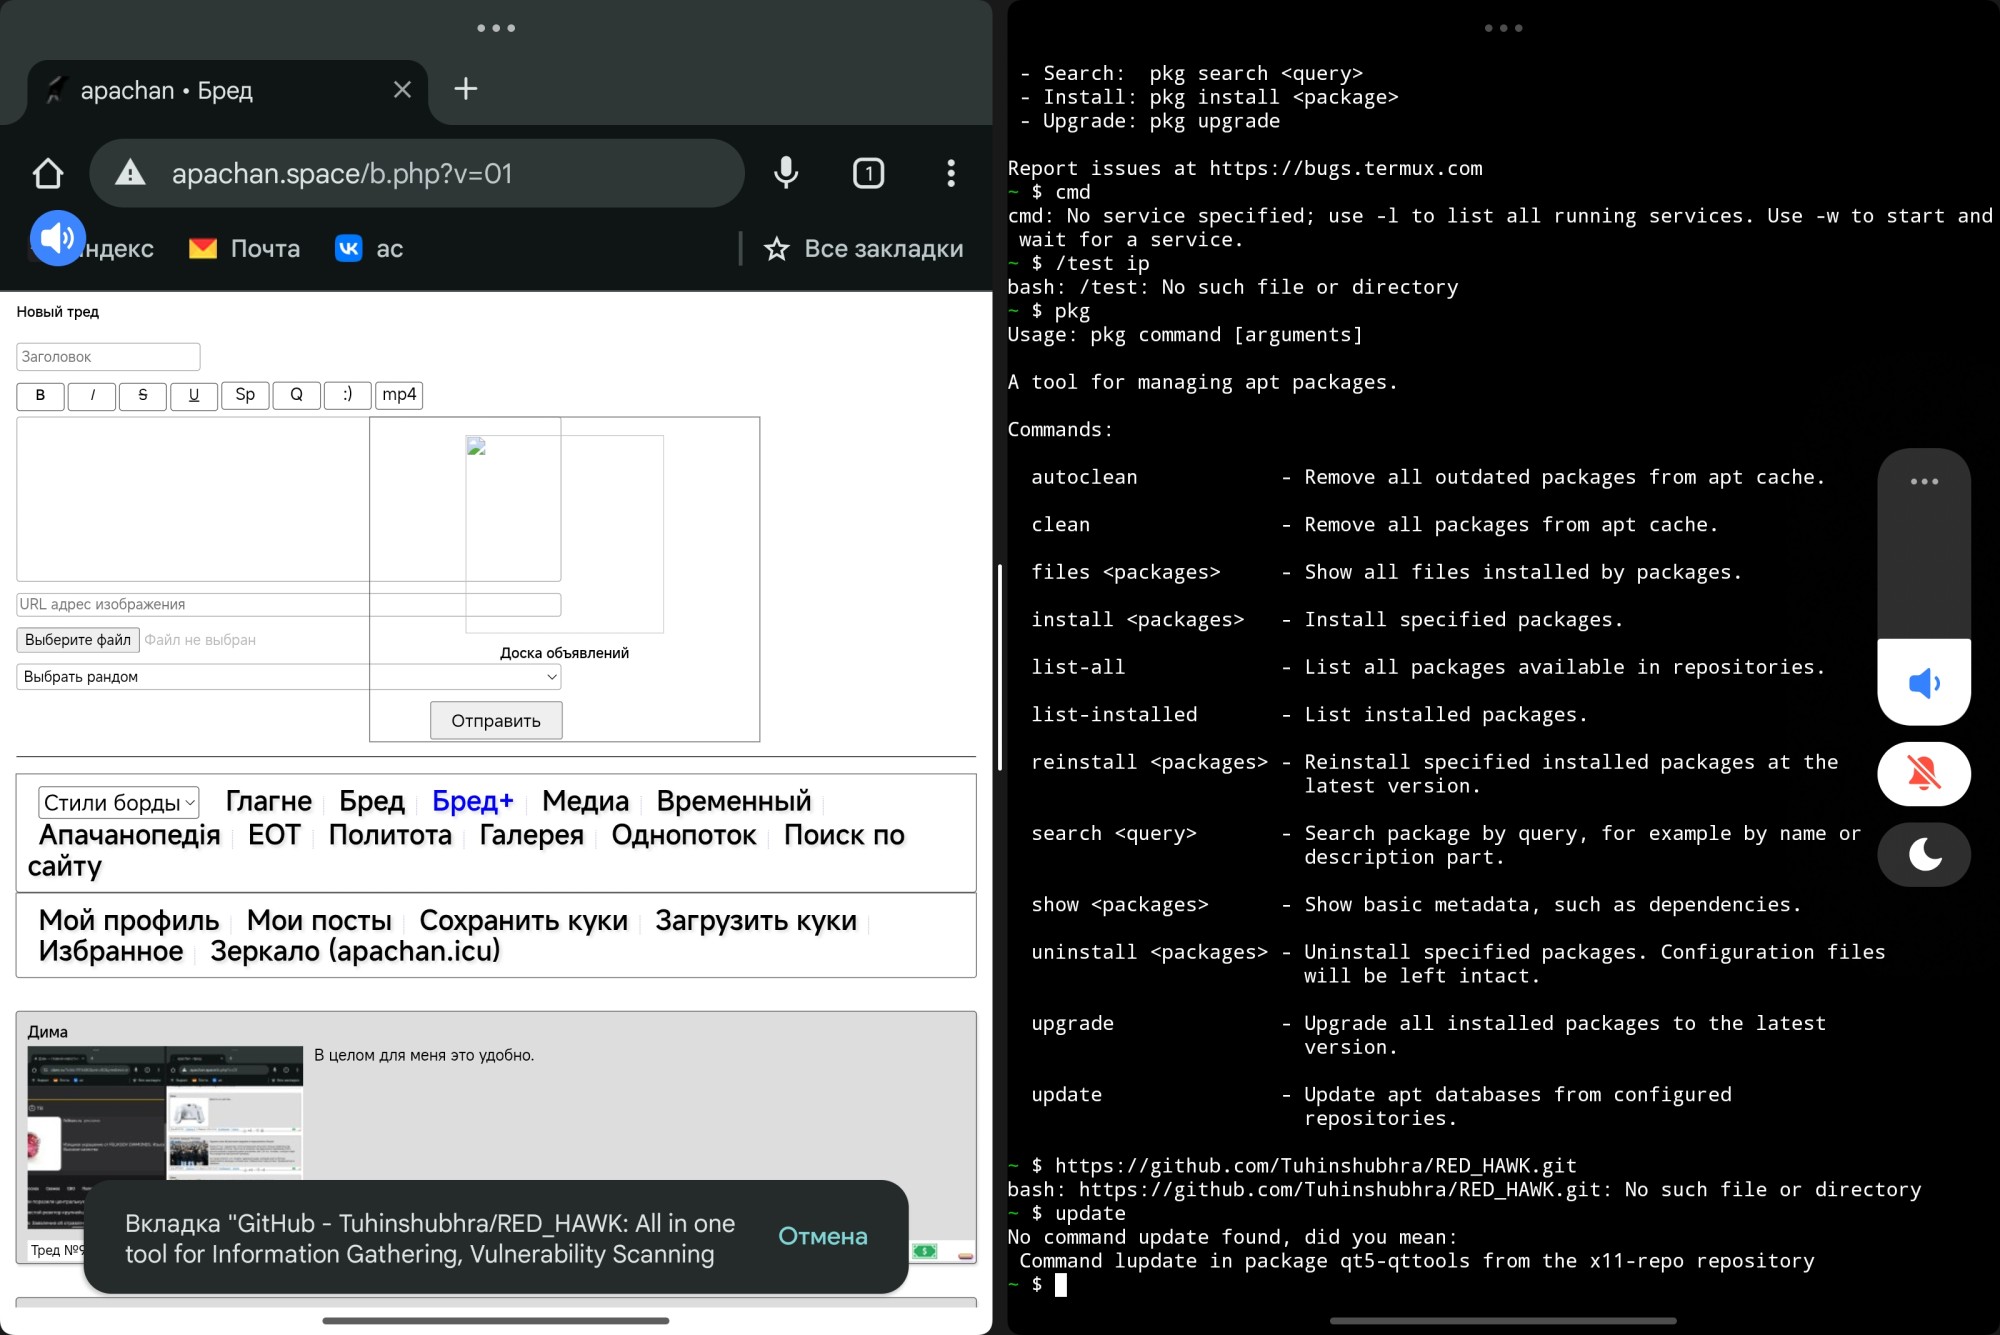Viewport: 2000px width, 1335px height.
Task: Toggle the media volume speaker button
Action: click(x=1923, y=684)
